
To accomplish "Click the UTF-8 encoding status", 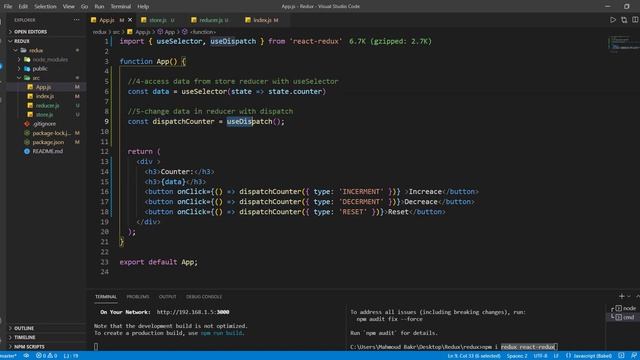I will 540,356.
